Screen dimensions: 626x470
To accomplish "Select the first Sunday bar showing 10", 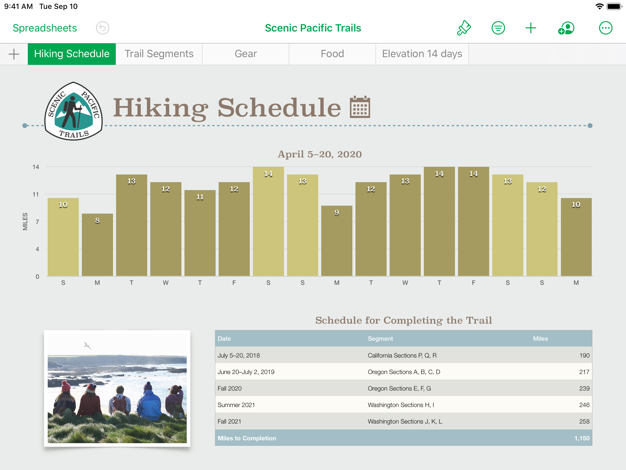I will coord(63,237).
